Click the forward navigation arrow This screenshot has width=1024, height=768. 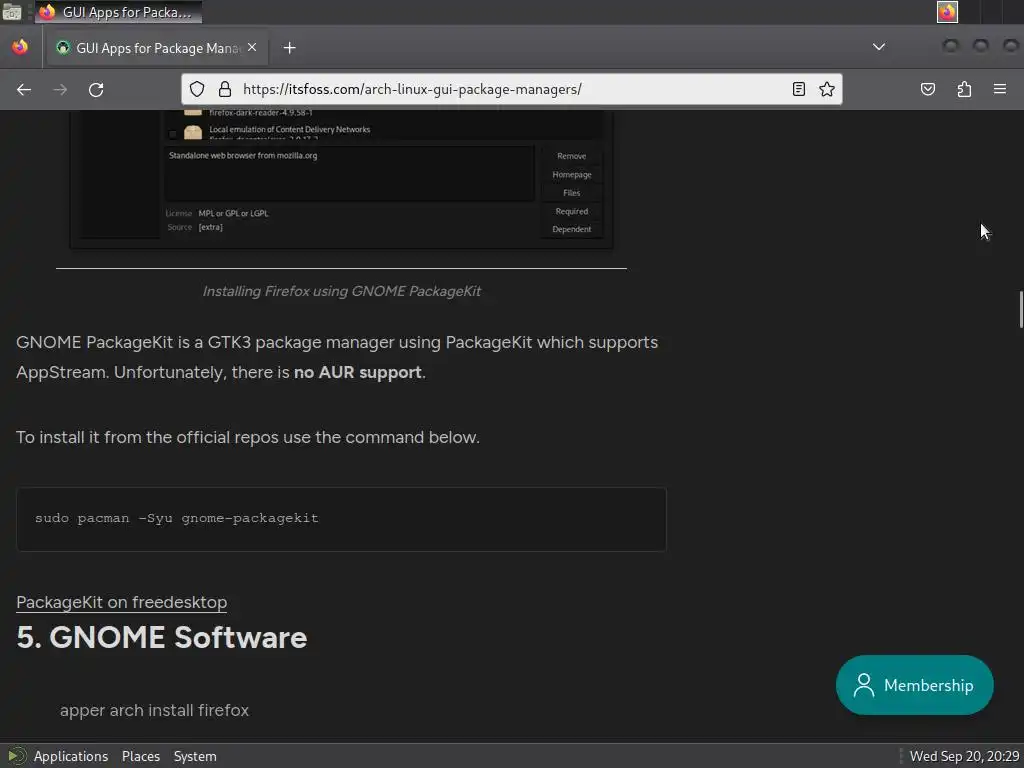click(x=60, y=89)
